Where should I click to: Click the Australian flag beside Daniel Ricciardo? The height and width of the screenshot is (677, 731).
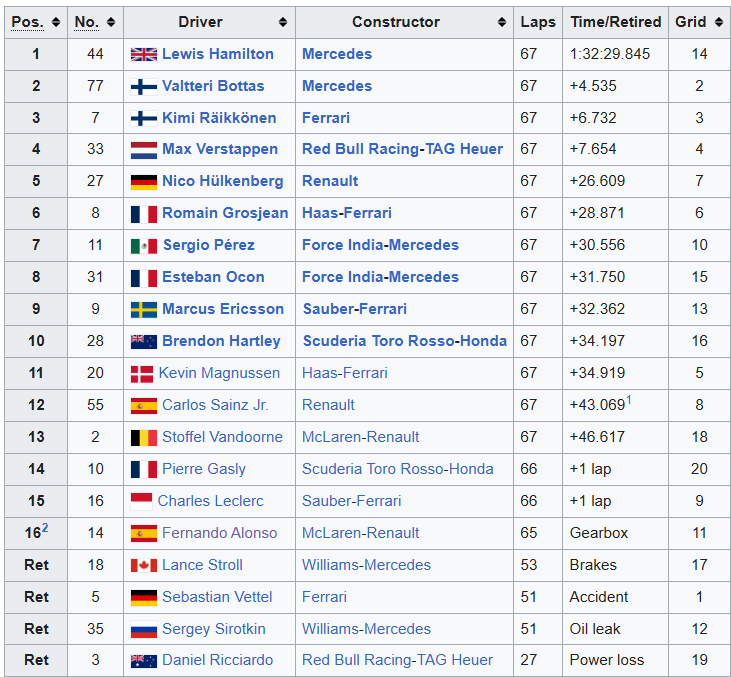[144, 661]
